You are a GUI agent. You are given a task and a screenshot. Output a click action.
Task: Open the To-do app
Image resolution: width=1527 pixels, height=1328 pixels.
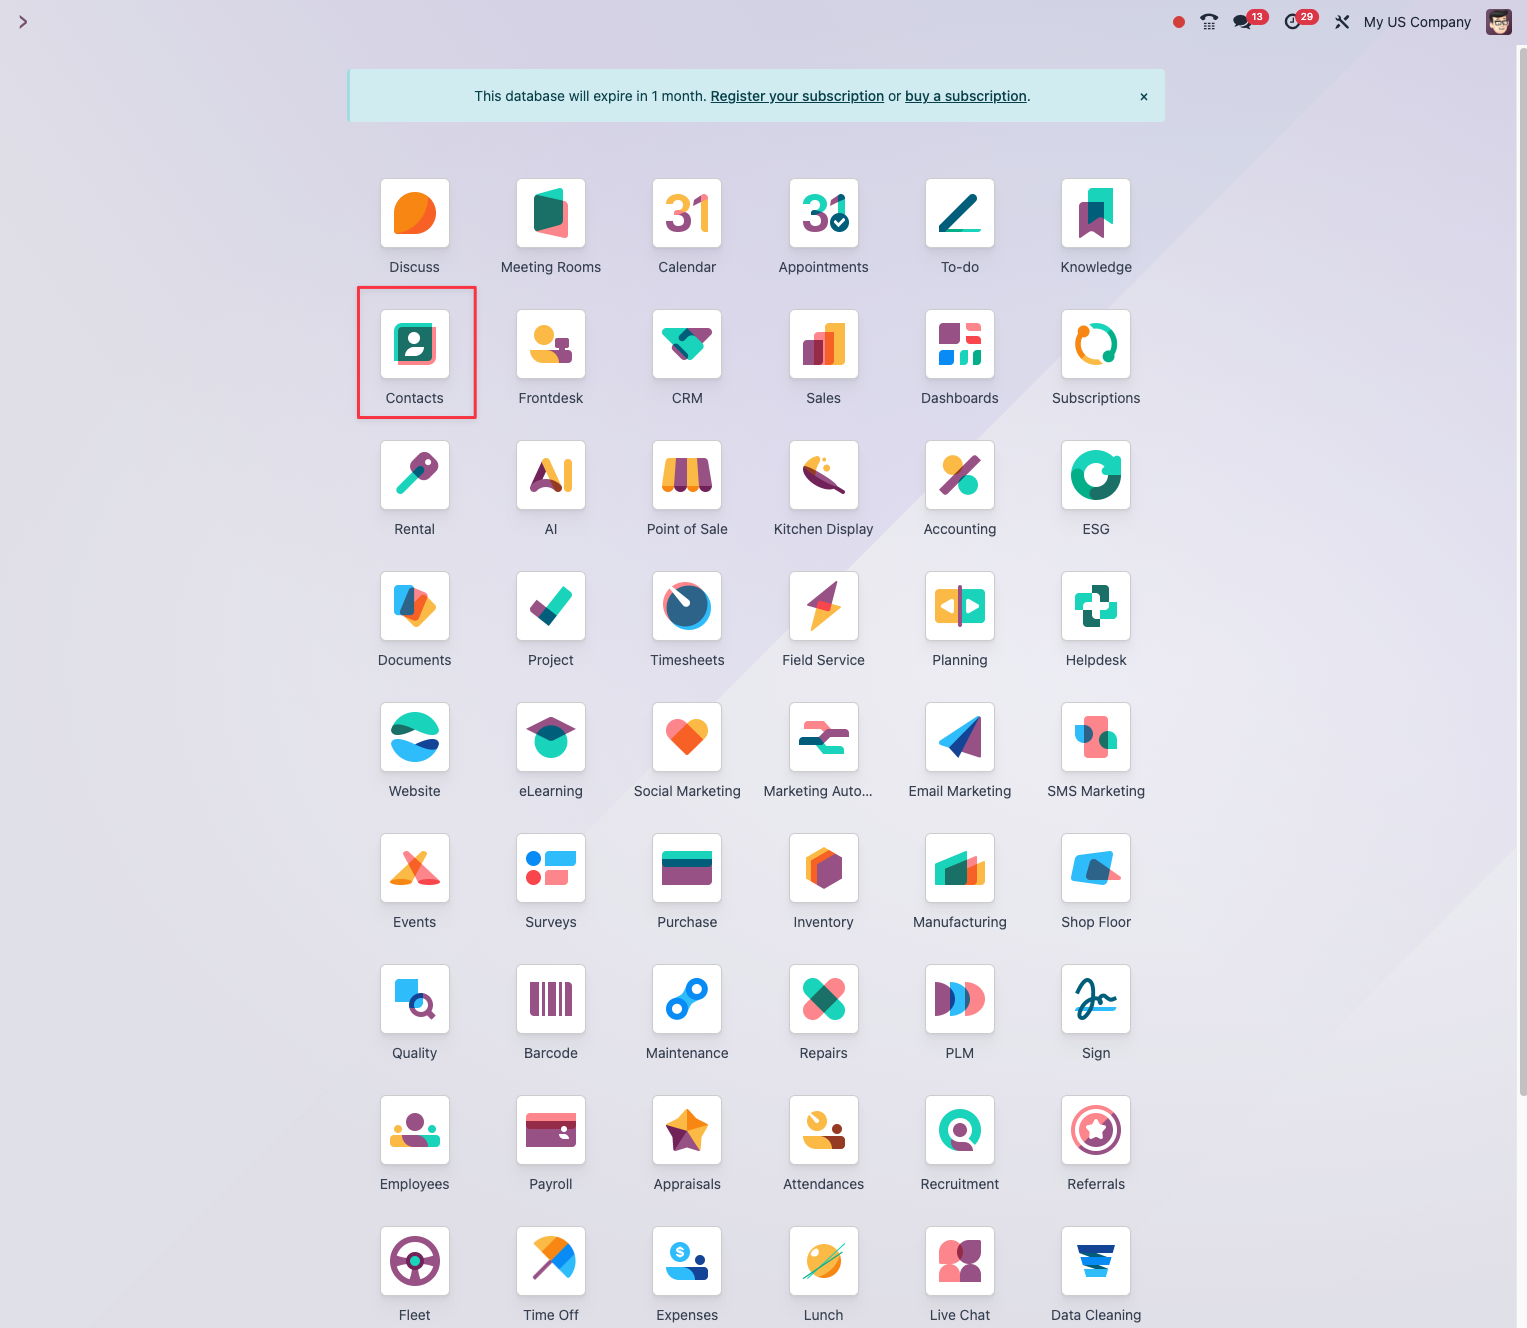point(960,213)
